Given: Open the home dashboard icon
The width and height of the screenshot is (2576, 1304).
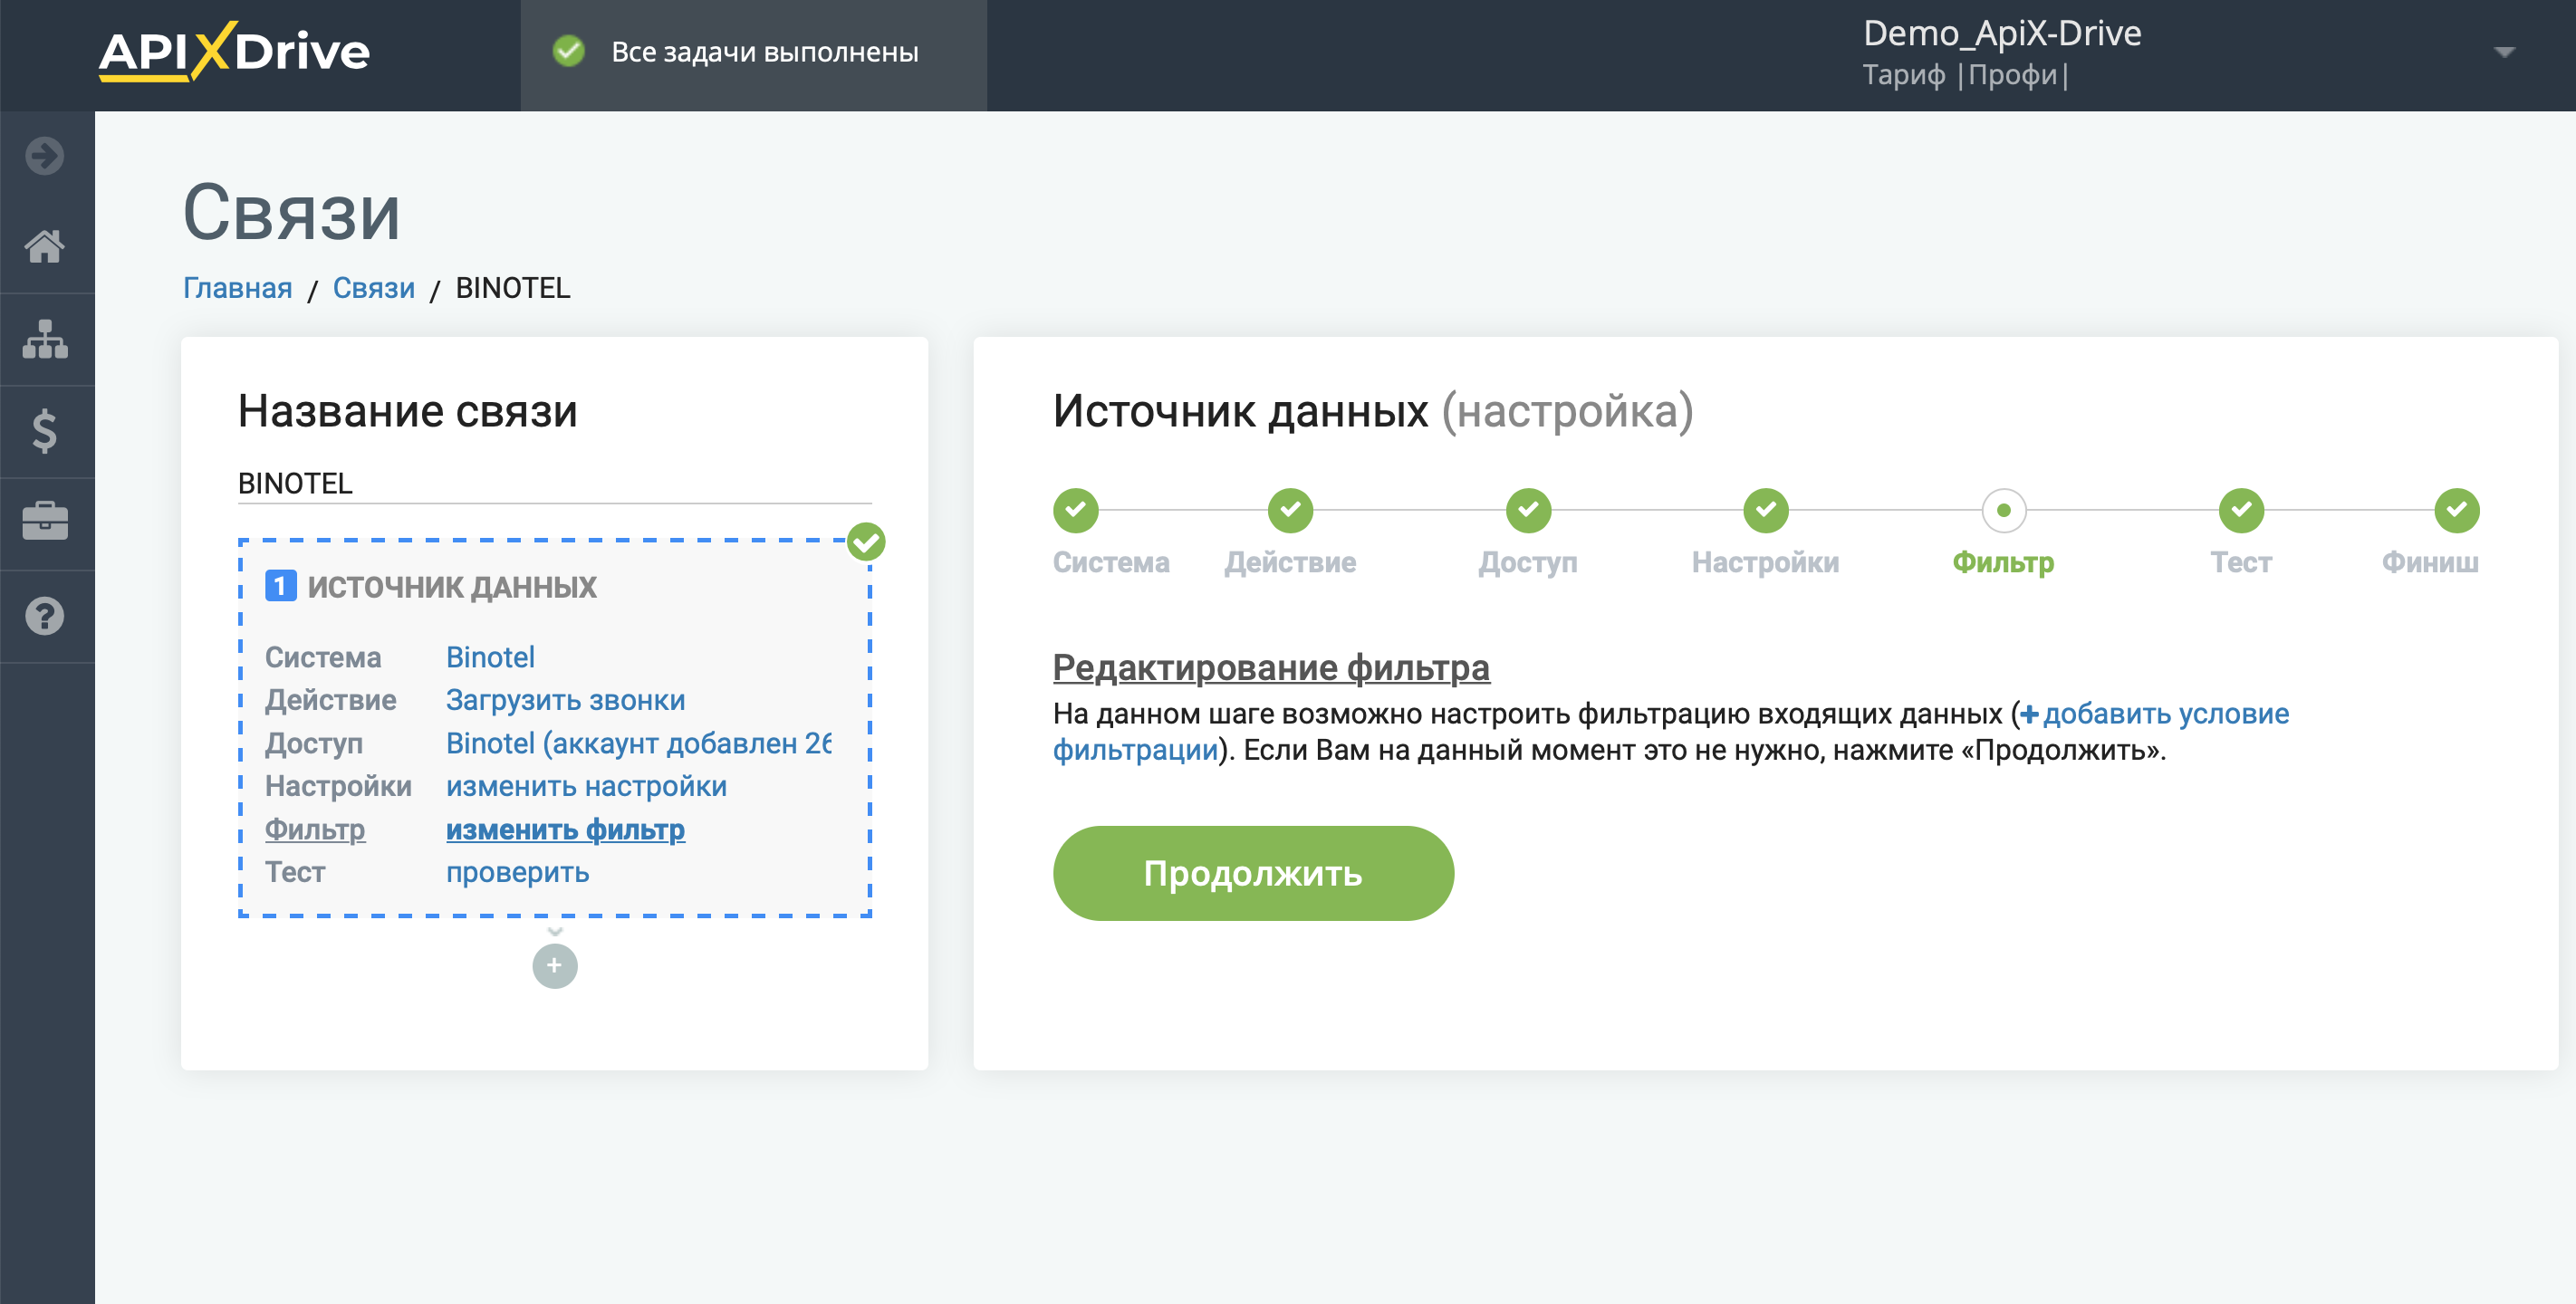Looking at the screenshot, I should pos(45,246).
